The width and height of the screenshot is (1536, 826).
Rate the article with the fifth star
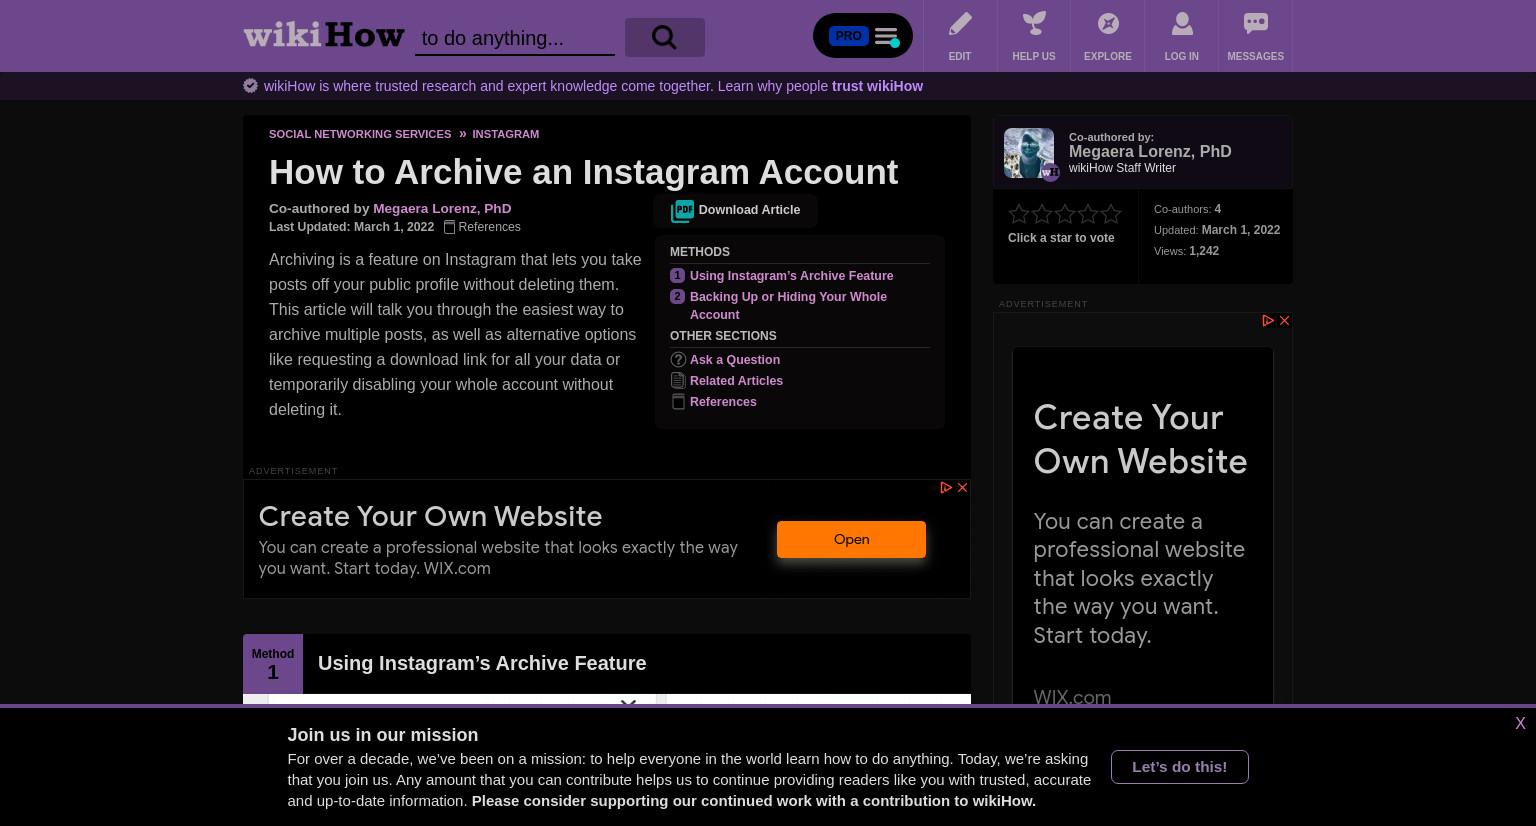(1111, 213)
